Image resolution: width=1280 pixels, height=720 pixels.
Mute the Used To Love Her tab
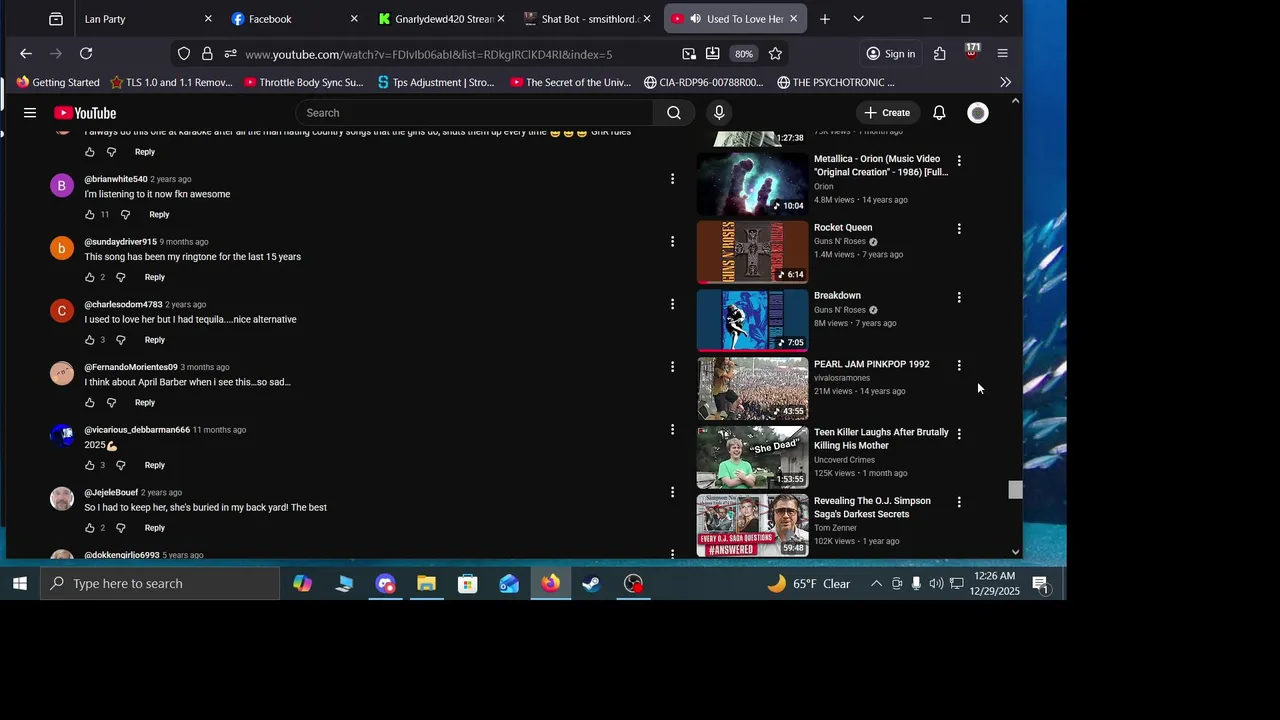[695, 19]
